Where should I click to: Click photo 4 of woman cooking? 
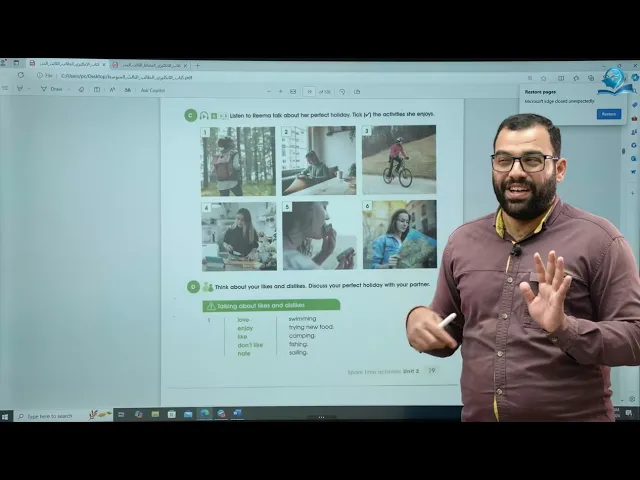point(239,236)
